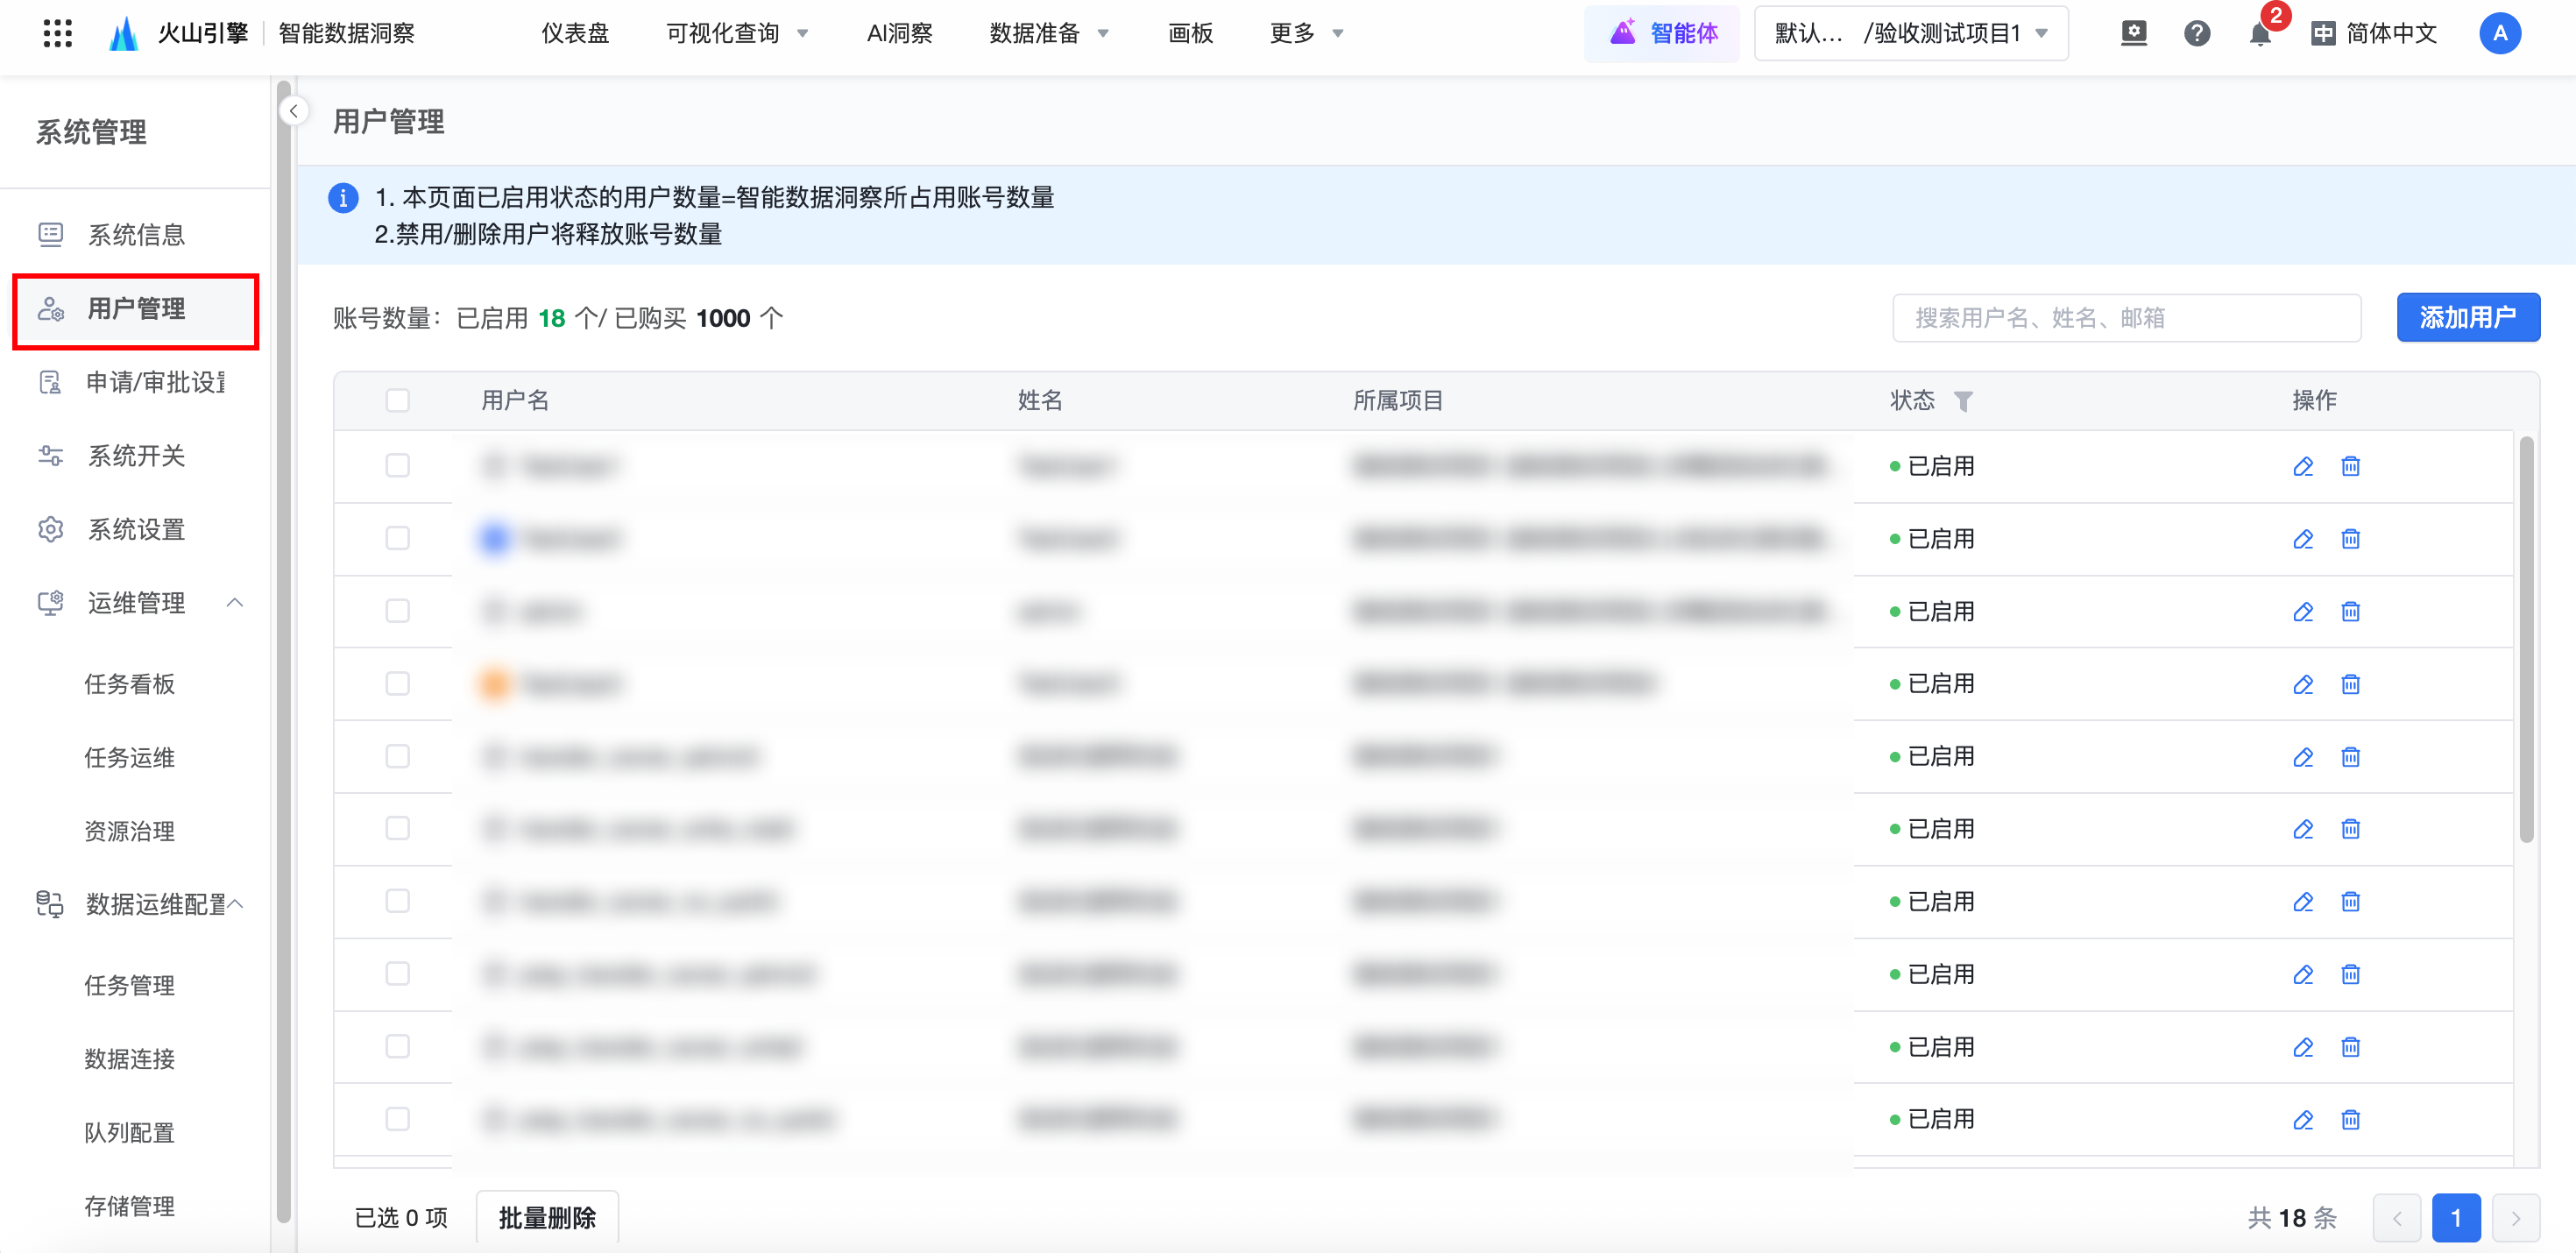Click delete icon in second user row
The image size is (2576, 1253).
click(2350, 539)
